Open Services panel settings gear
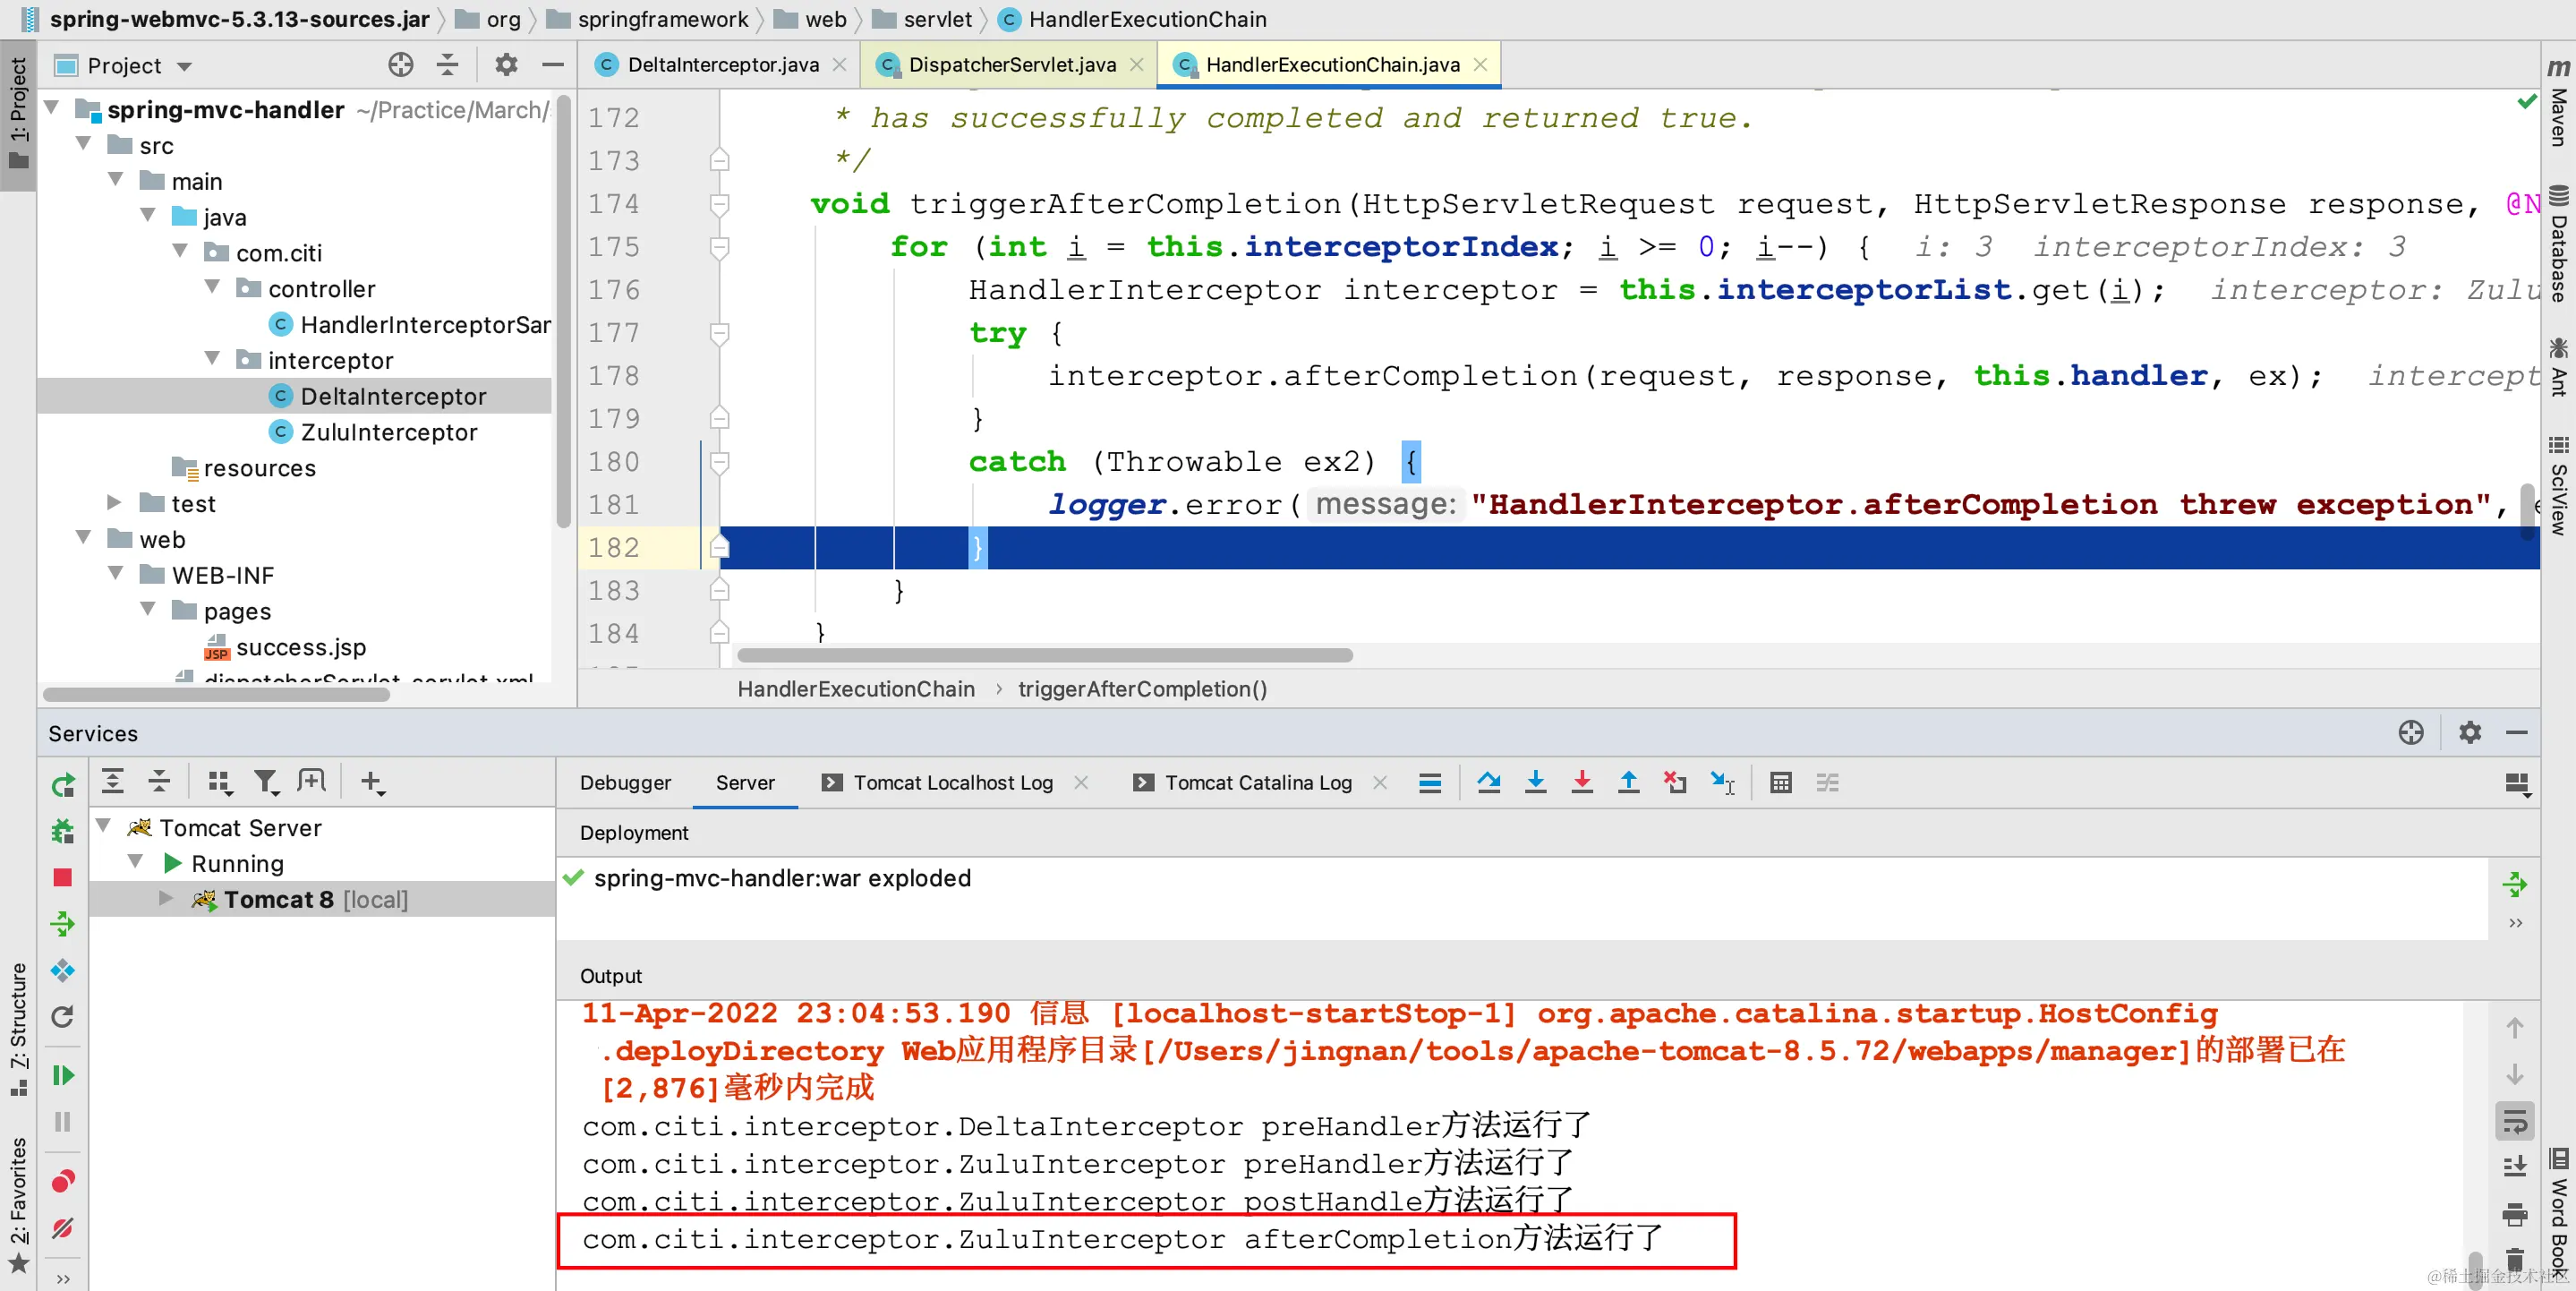The width and height of the screenshot is (2576, 1291). (2469, 733)
